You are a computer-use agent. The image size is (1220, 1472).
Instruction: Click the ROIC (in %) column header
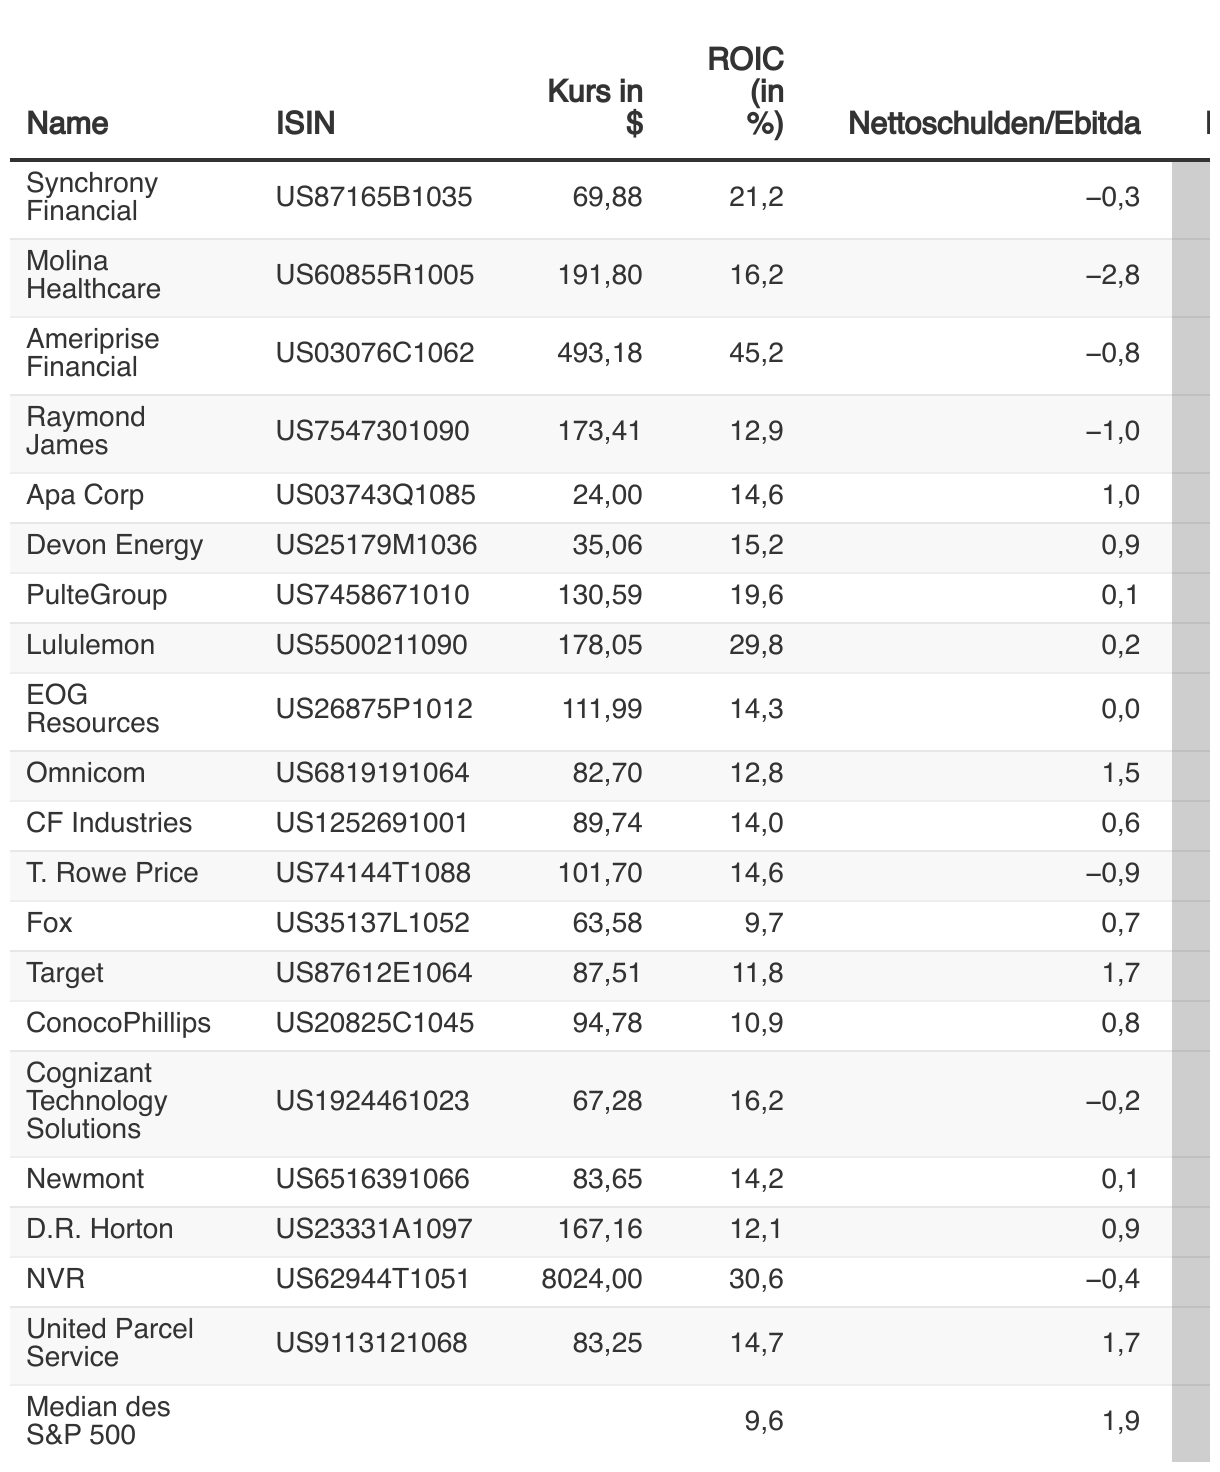click(x=745, y=91)
